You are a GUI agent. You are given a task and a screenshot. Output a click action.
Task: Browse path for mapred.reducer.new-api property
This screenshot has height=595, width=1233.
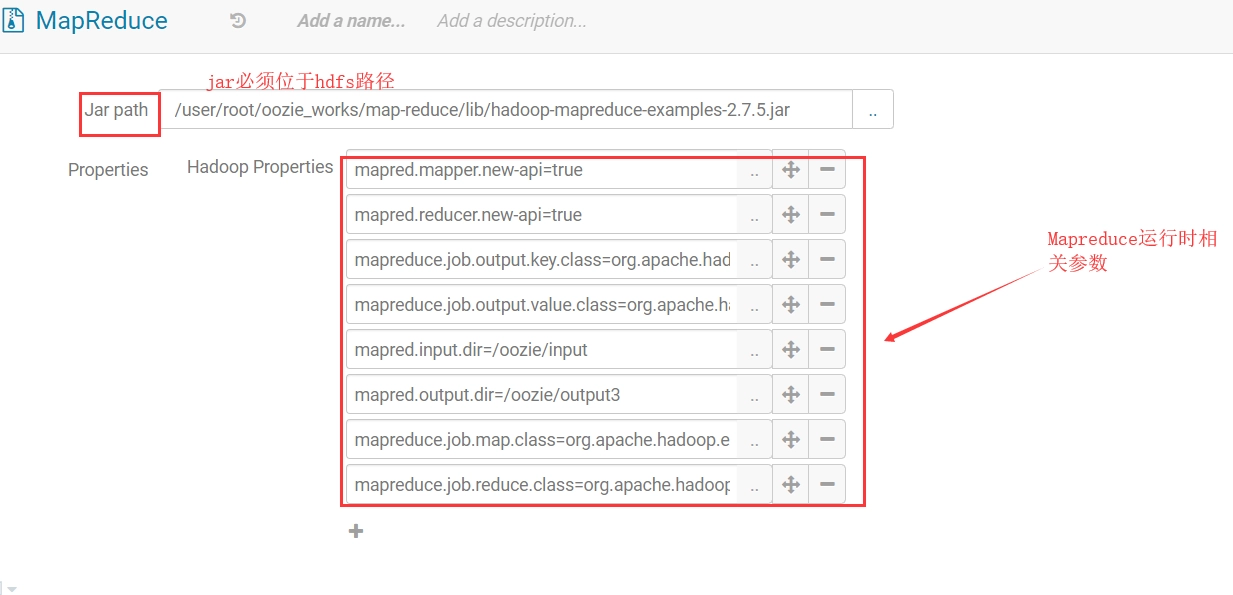754,214
